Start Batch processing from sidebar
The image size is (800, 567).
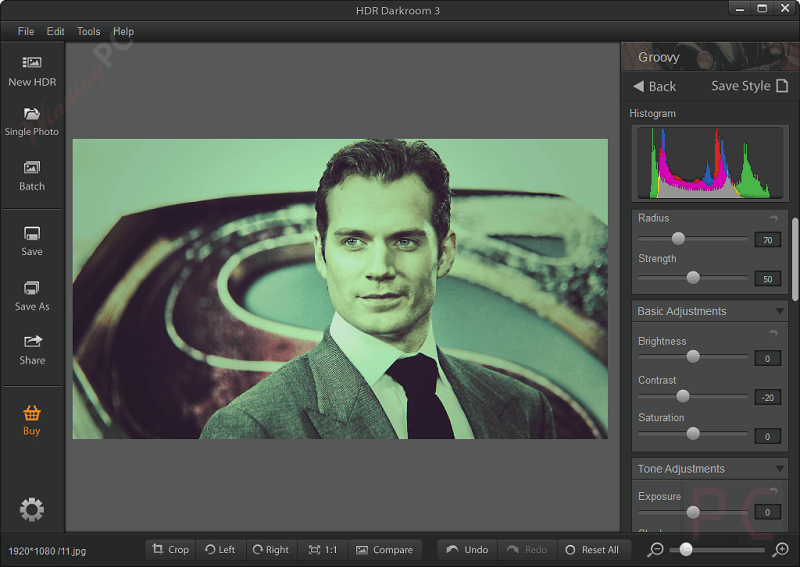(32, 168)
